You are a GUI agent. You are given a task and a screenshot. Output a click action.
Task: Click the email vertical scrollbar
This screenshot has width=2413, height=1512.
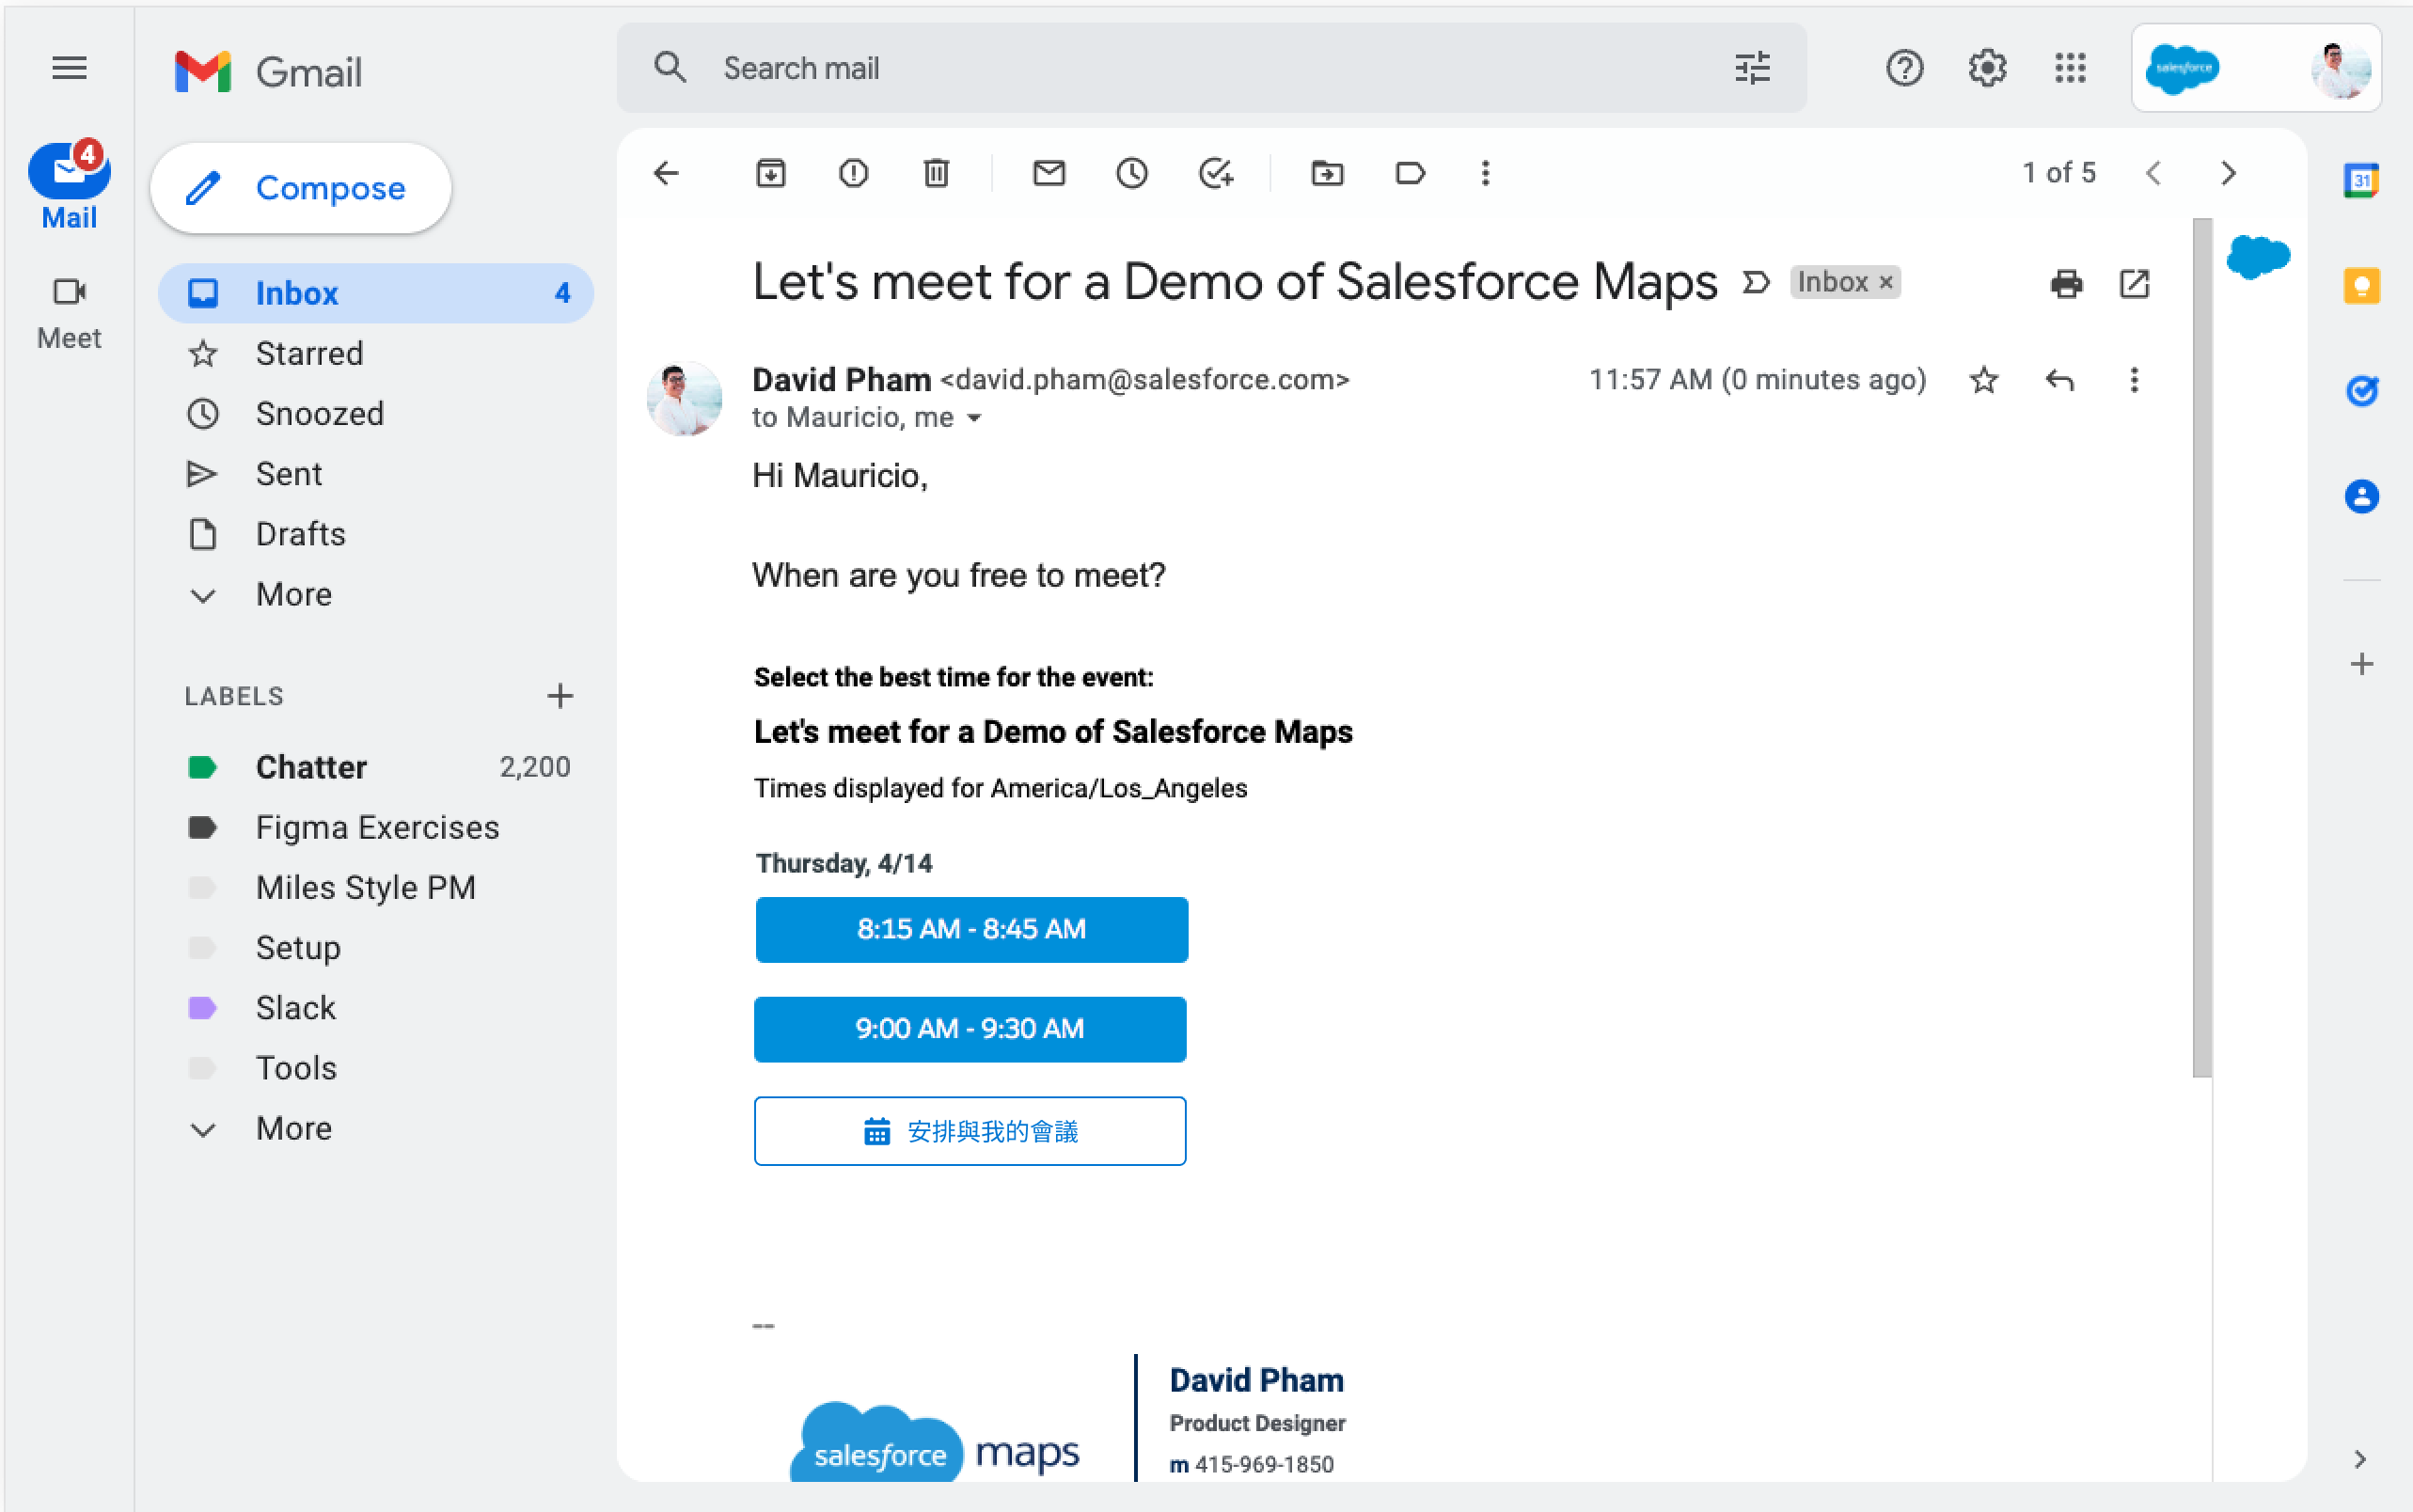(x=2202, y=648)
